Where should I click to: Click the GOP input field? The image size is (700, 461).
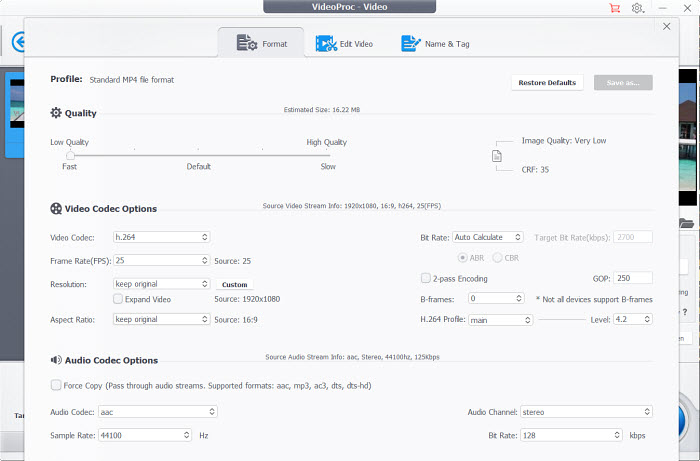coord(633,278)
